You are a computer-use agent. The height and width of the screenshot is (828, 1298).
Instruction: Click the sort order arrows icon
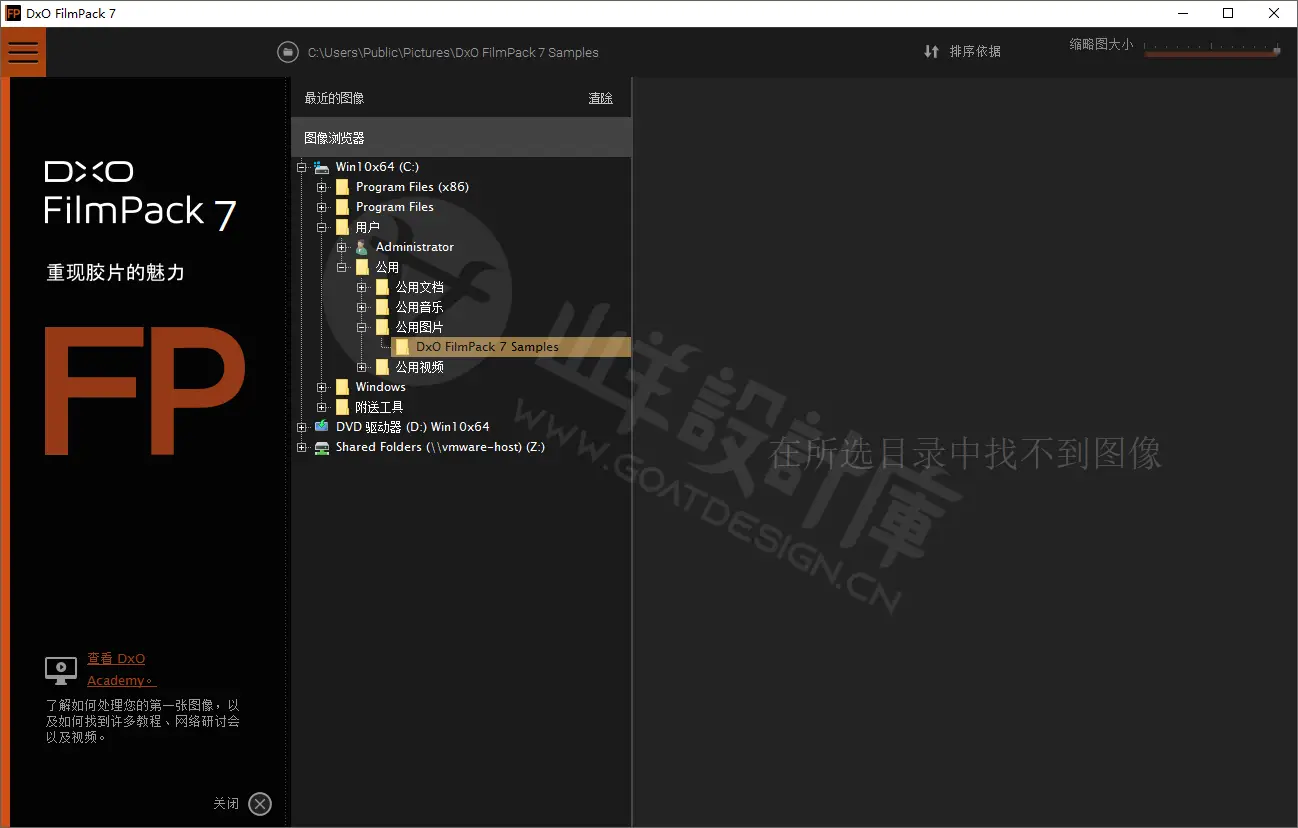[x=931, y=51]
